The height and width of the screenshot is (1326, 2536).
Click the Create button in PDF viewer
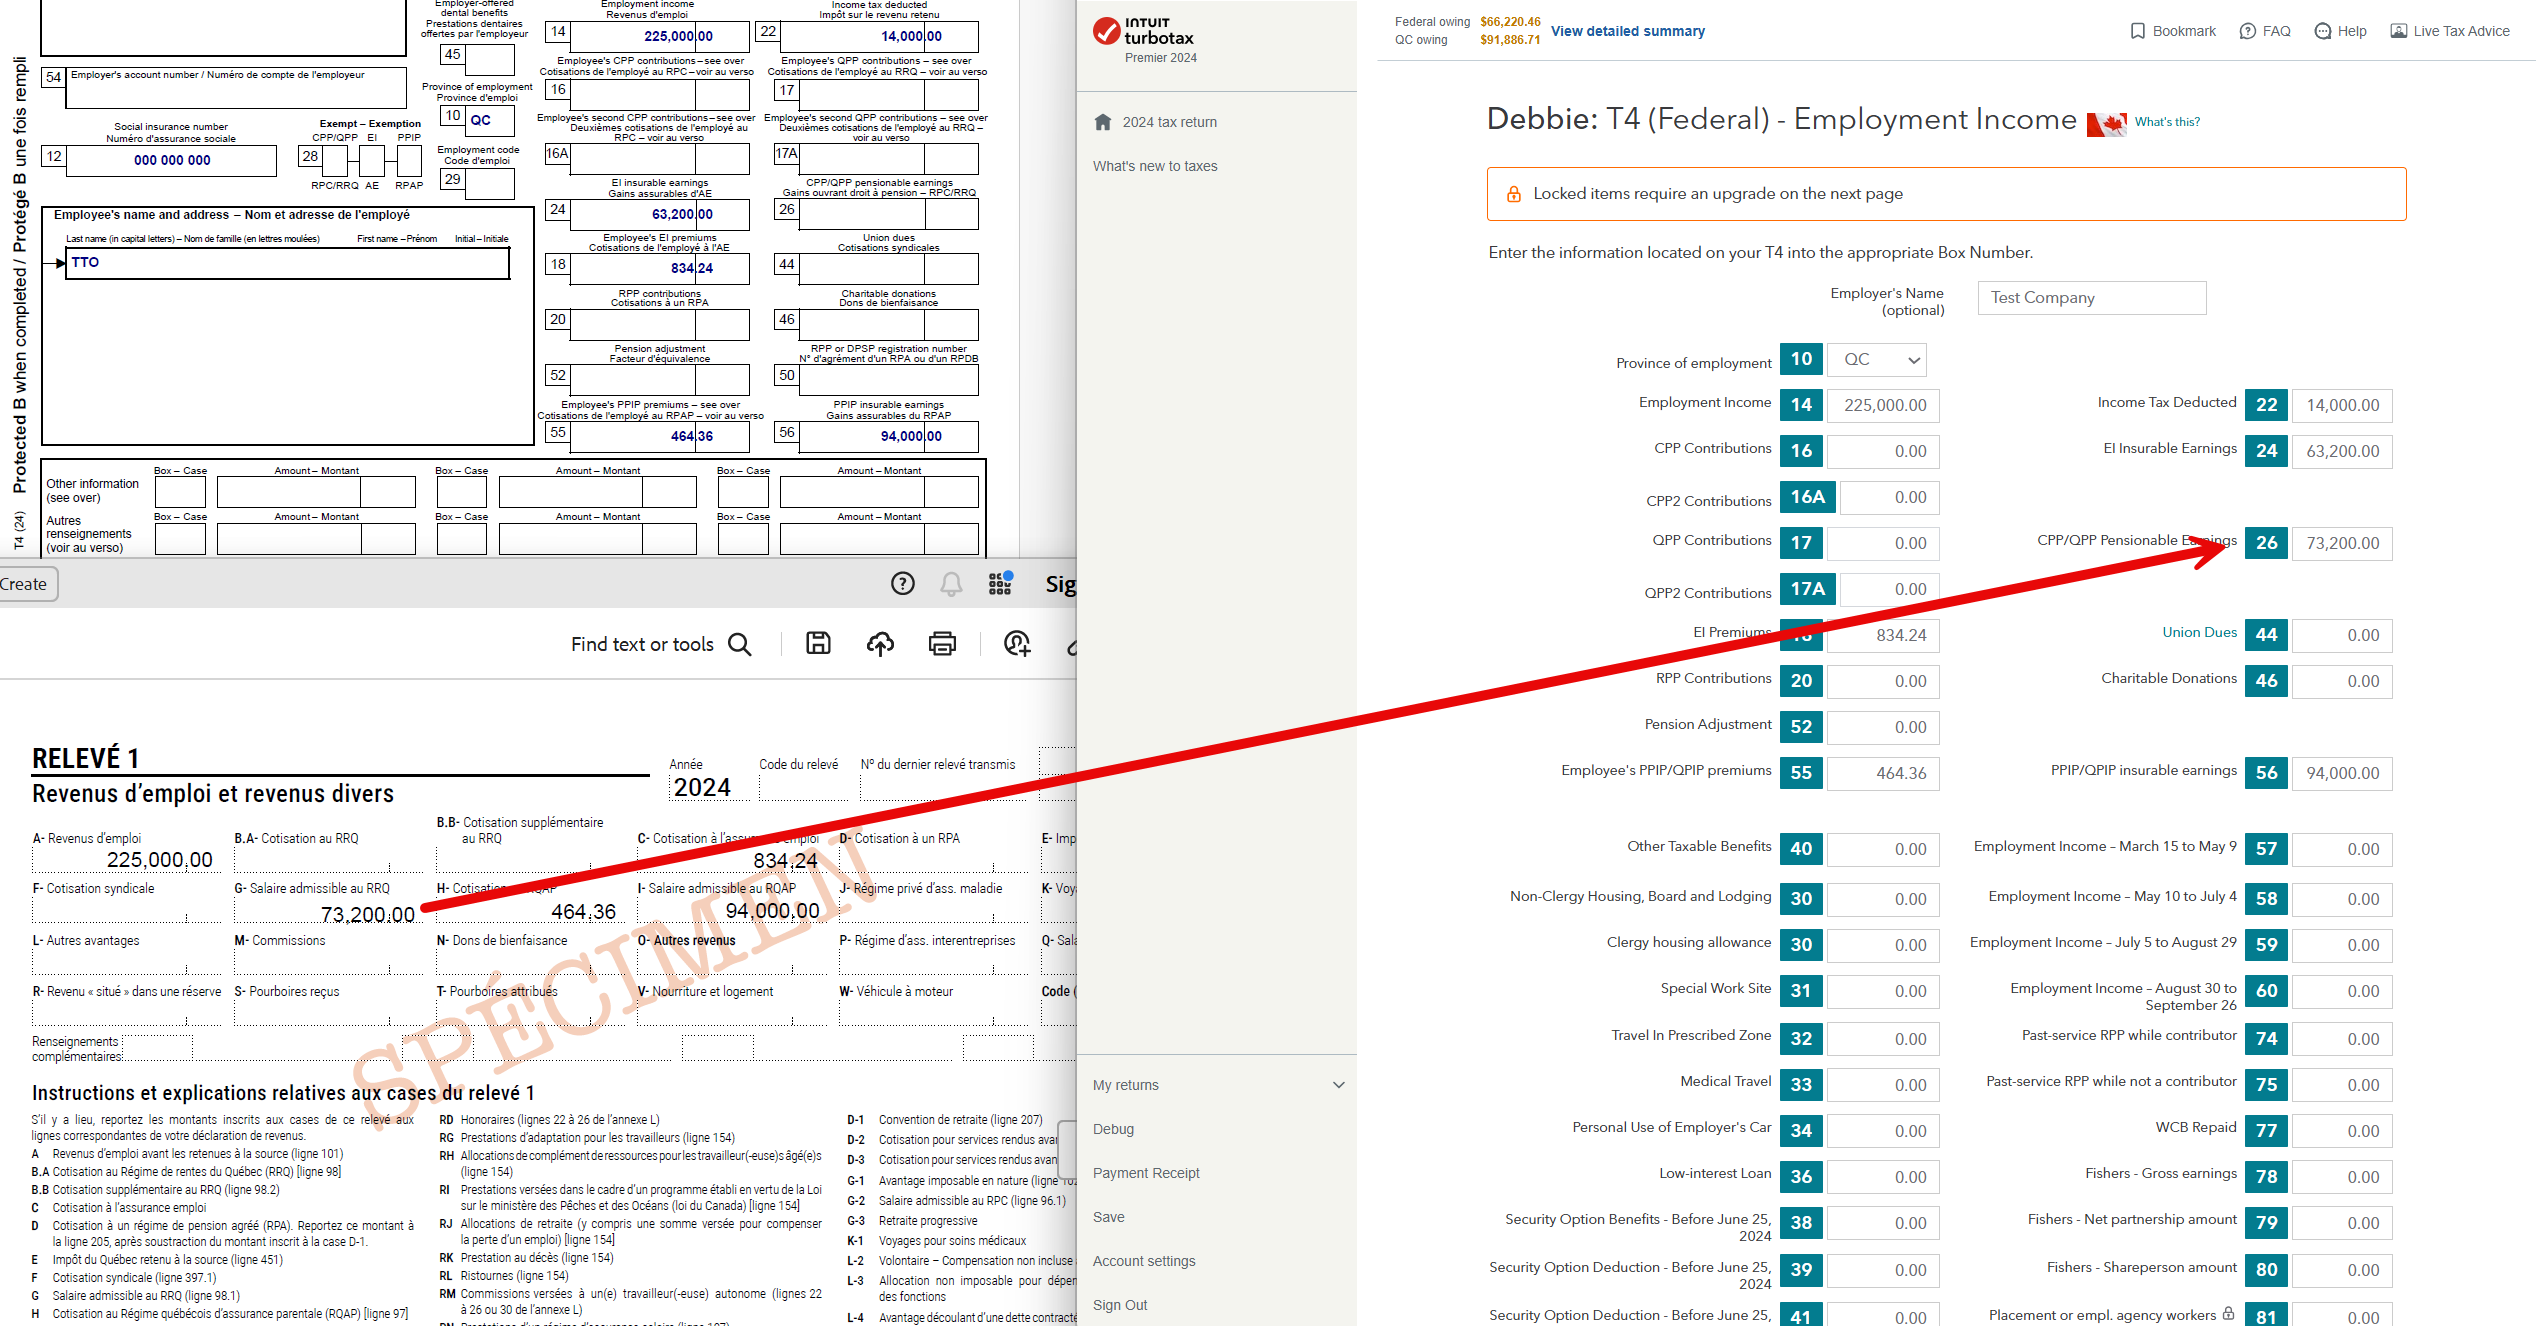26,584
